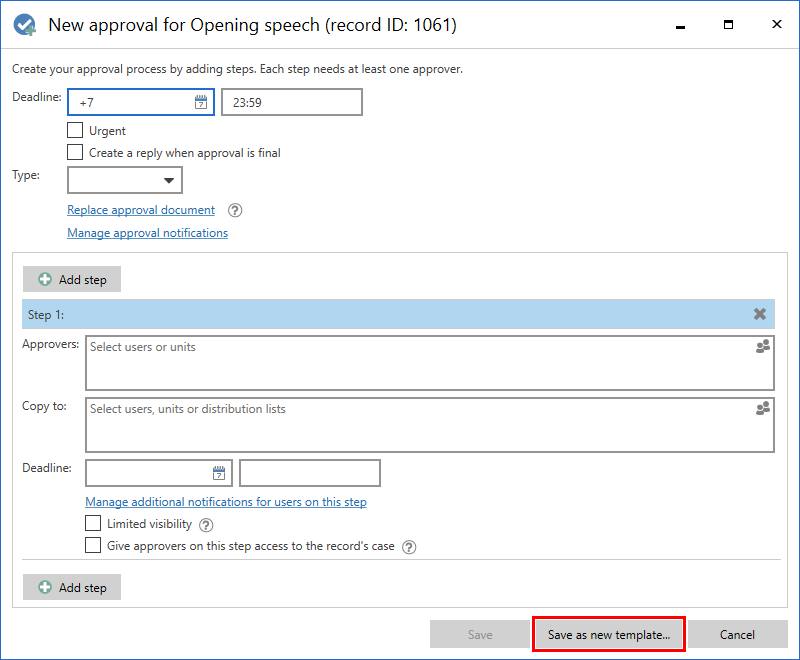
Task: Maximize the approval window
Action: click(729, 24)
